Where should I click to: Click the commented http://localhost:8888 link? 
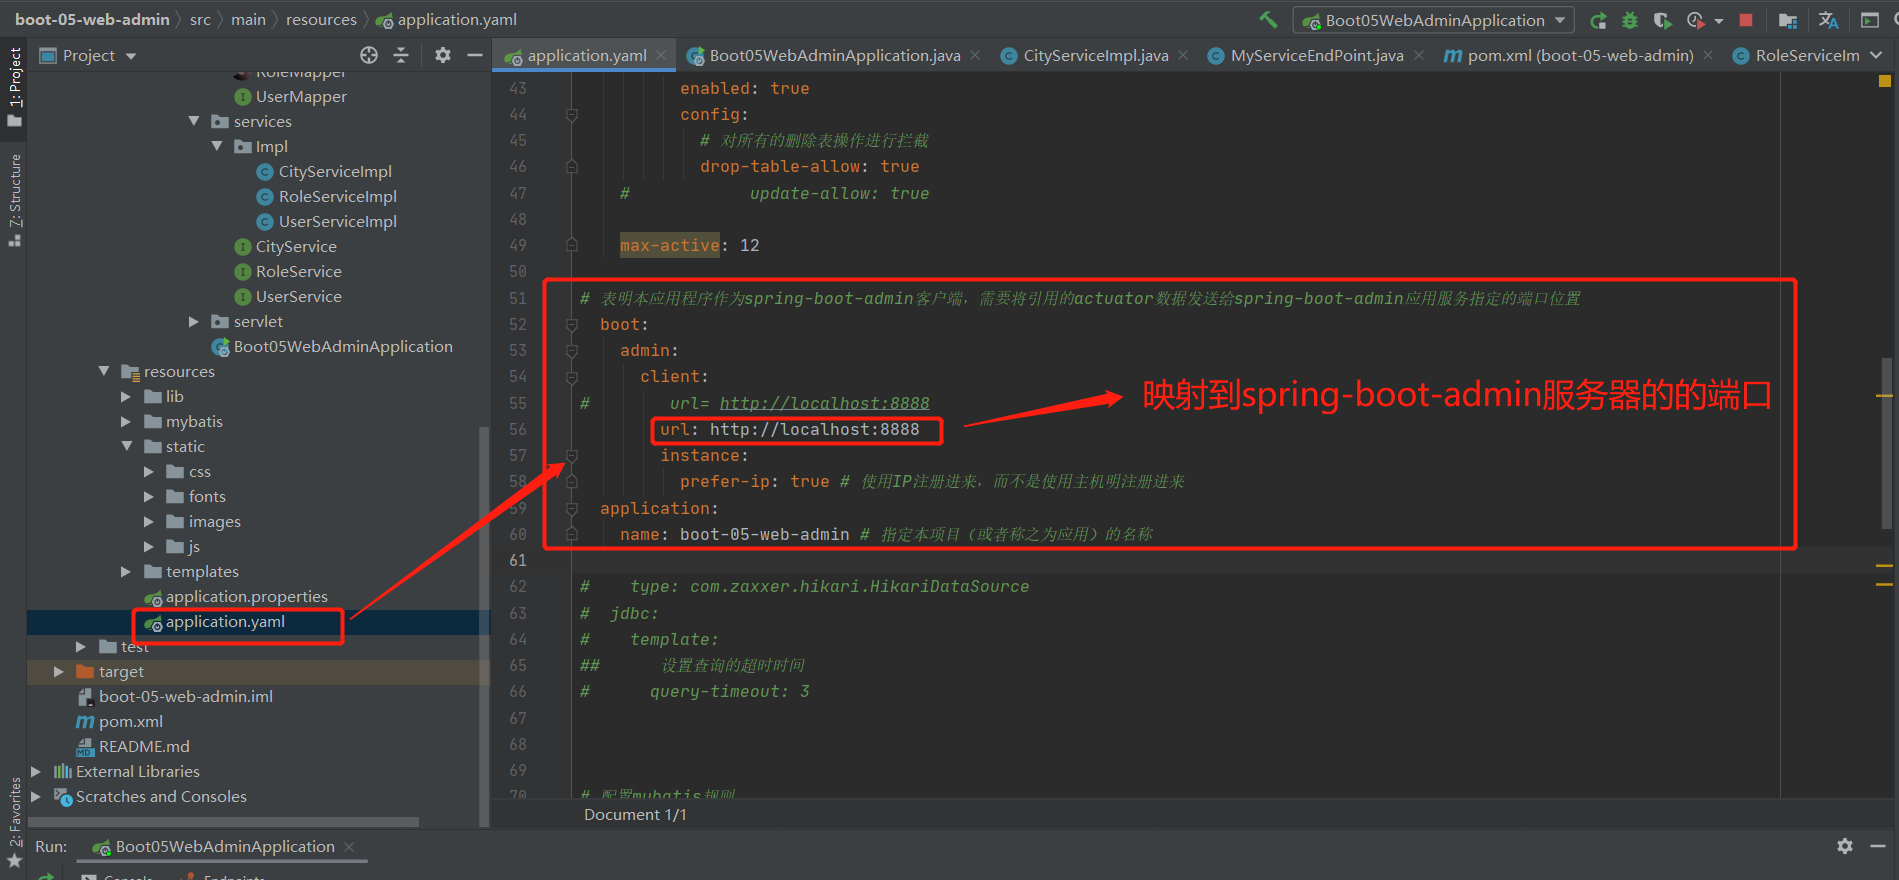pos(824,403)
